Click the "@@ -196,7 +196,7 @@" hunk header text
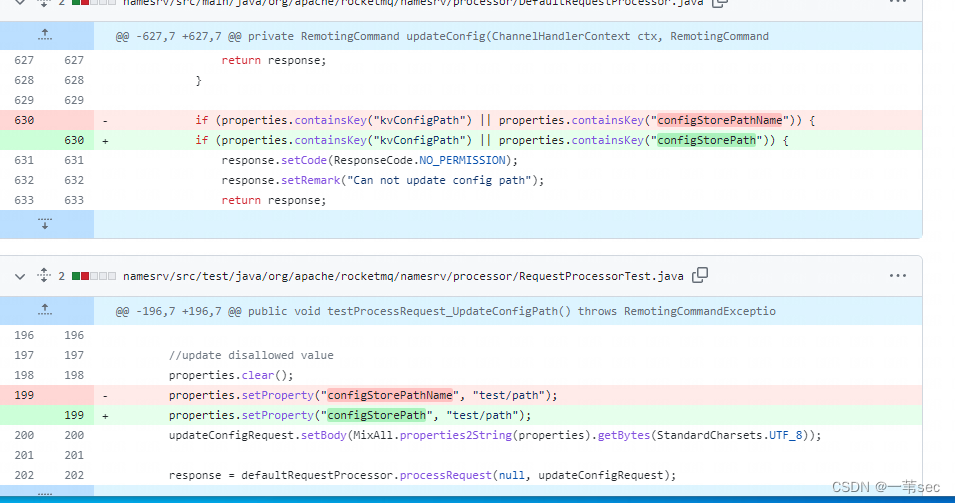955x503 pixels. click(x=178, y=311)
